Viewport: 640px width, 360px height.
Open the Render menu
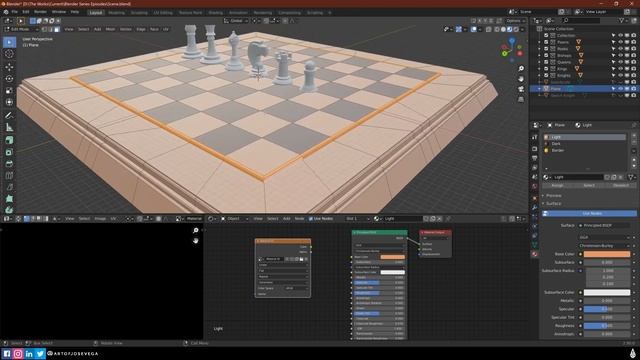(40, 12)
